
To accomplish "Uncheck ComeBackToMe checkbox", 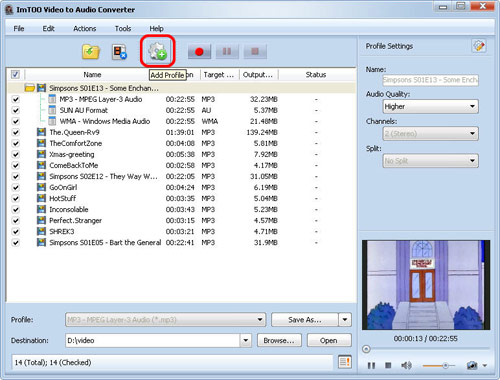I will pyautogui.click(x=15, y=165).
